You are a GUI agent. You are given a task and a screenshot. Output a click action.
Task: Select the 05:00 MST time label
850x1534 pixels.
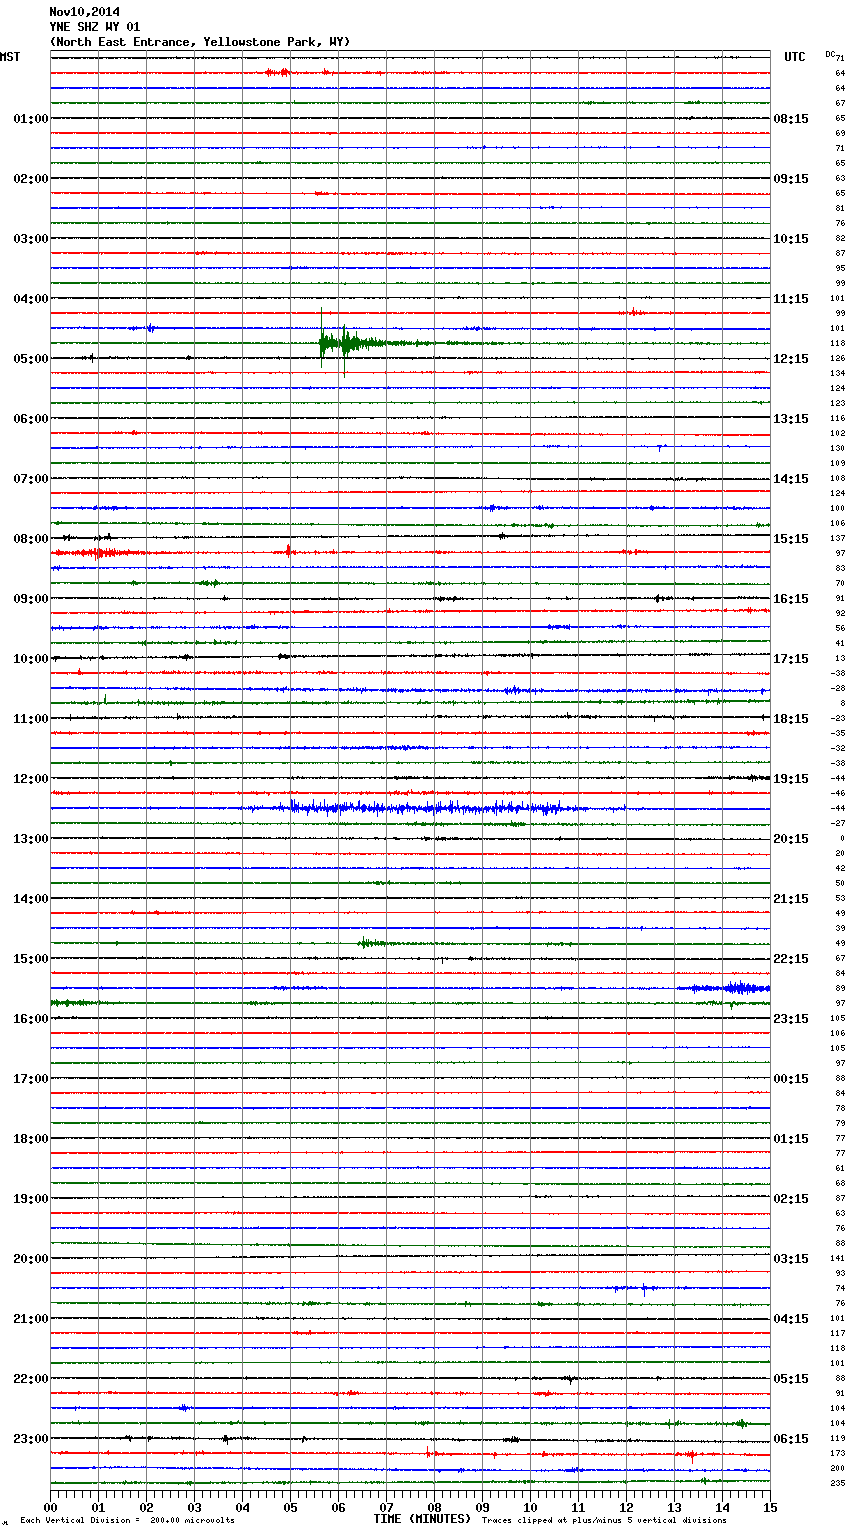[x=31, y=359]
